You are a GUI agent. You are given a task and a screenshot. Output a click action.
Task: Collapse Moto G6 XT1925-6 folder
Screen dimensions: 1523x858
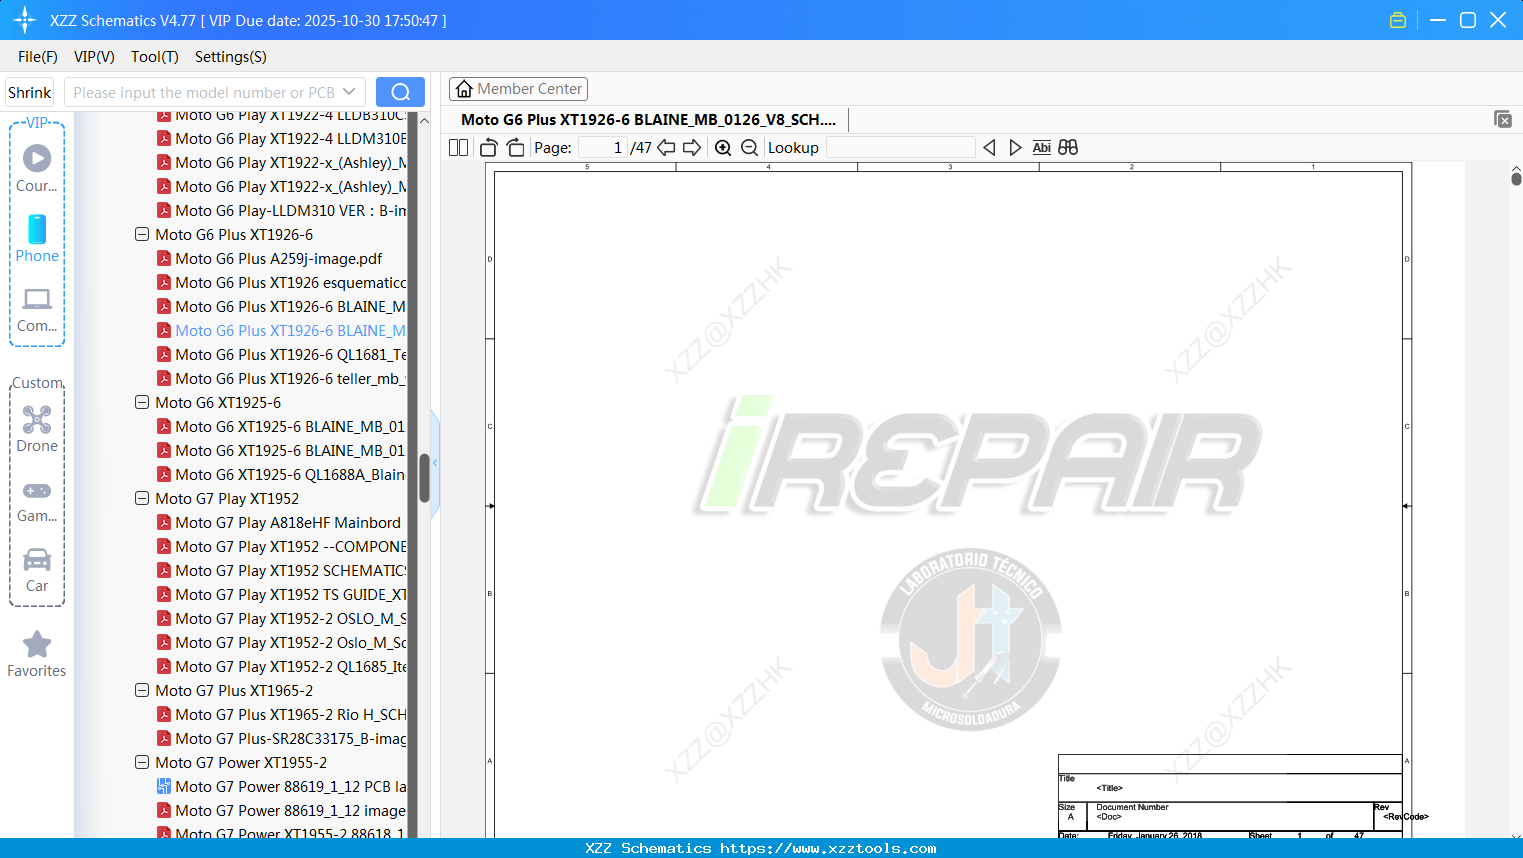[x=142, y=403]
